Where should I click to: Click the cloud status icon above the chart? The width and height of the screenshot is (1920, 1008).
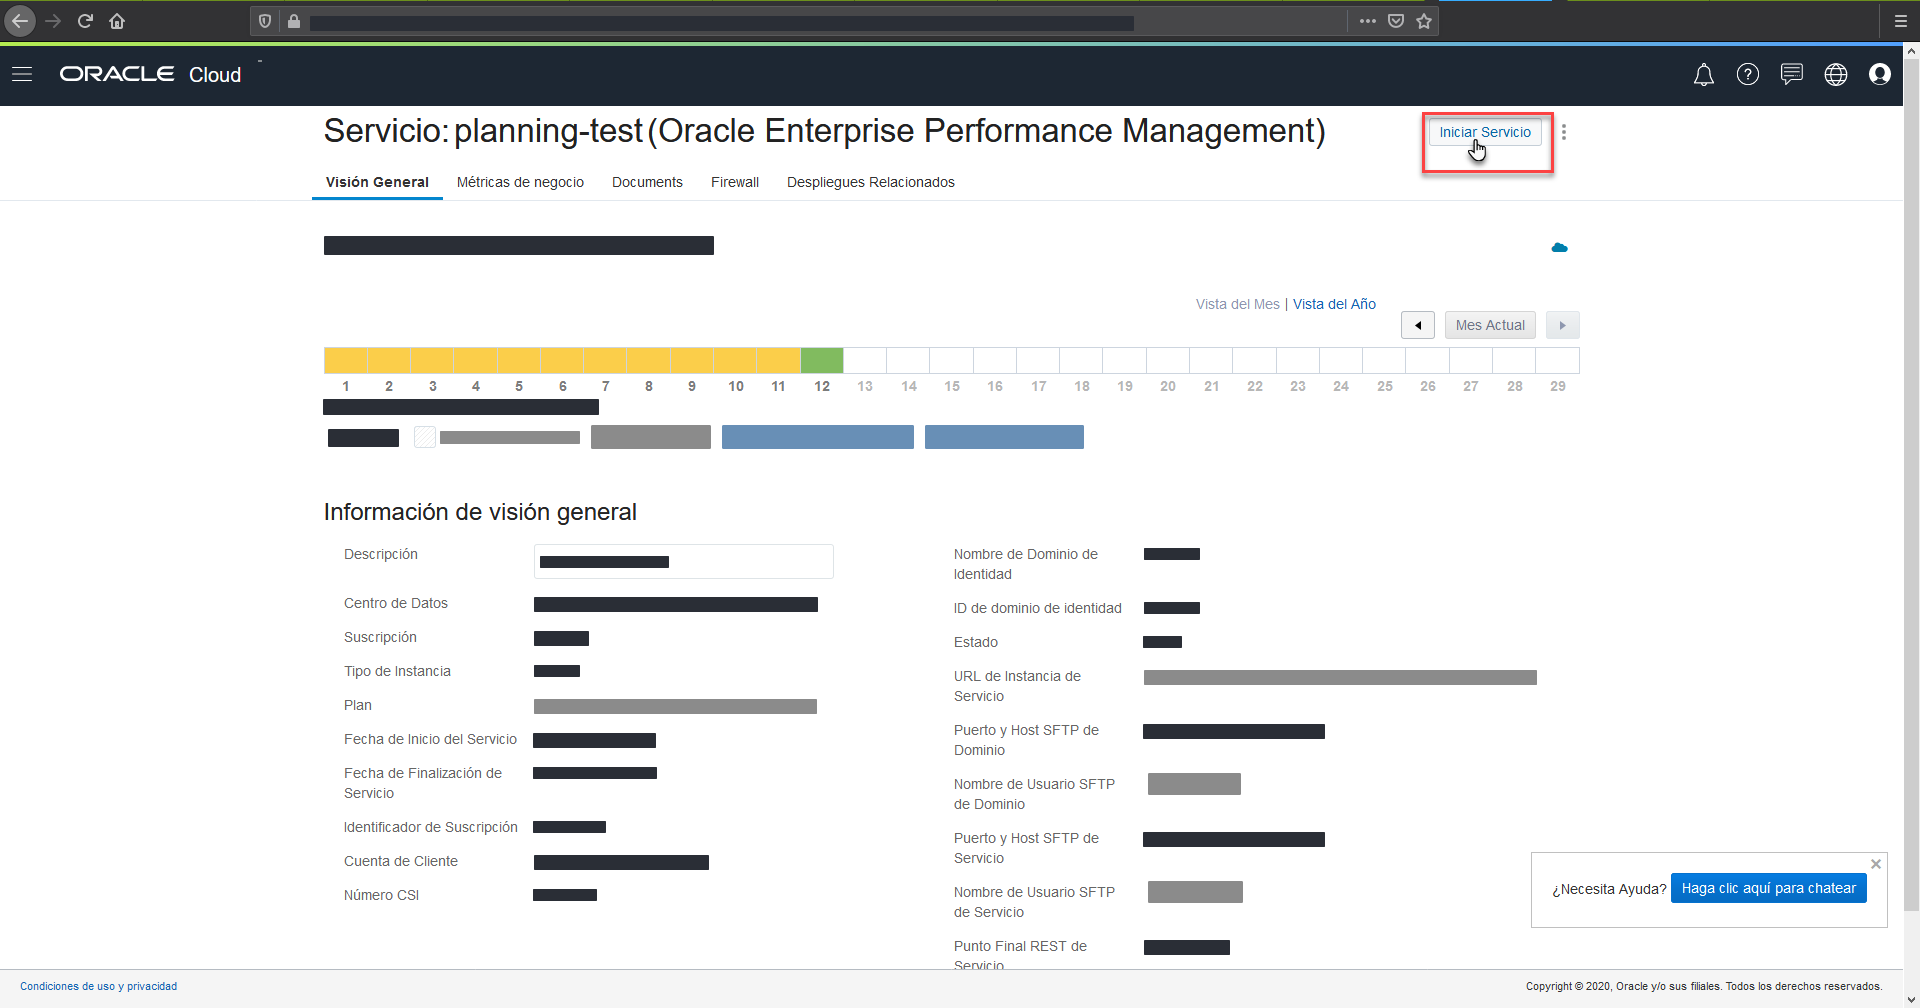click(x=1559, y=247)
